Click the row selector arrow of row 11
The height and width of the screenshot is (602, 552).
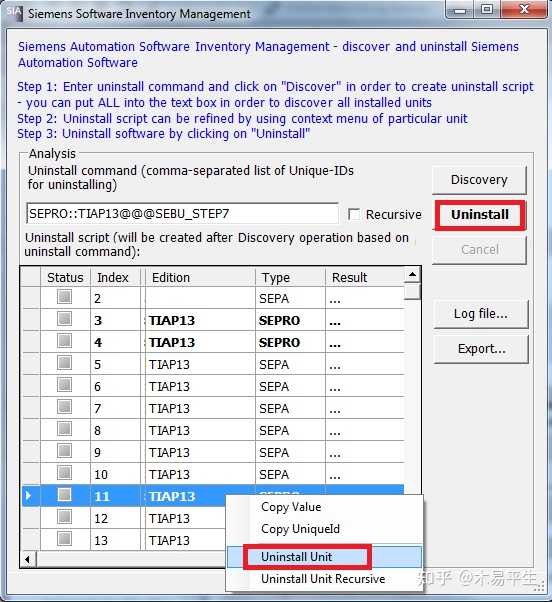(31, 496)
